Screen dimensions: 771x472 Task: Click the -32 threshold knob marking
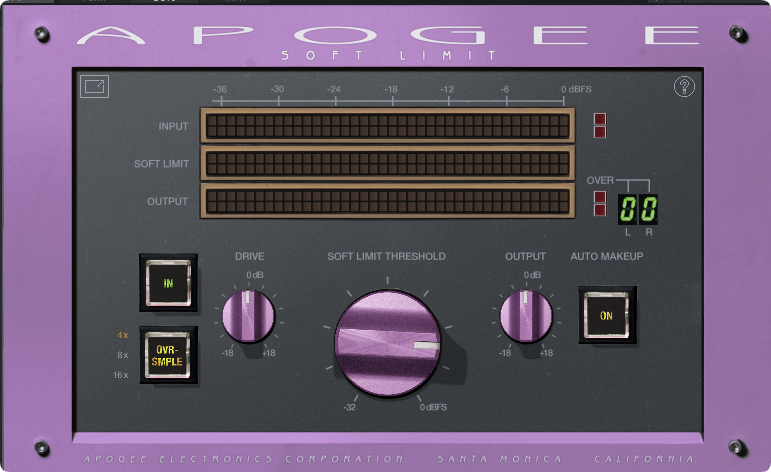click(350, 407)
